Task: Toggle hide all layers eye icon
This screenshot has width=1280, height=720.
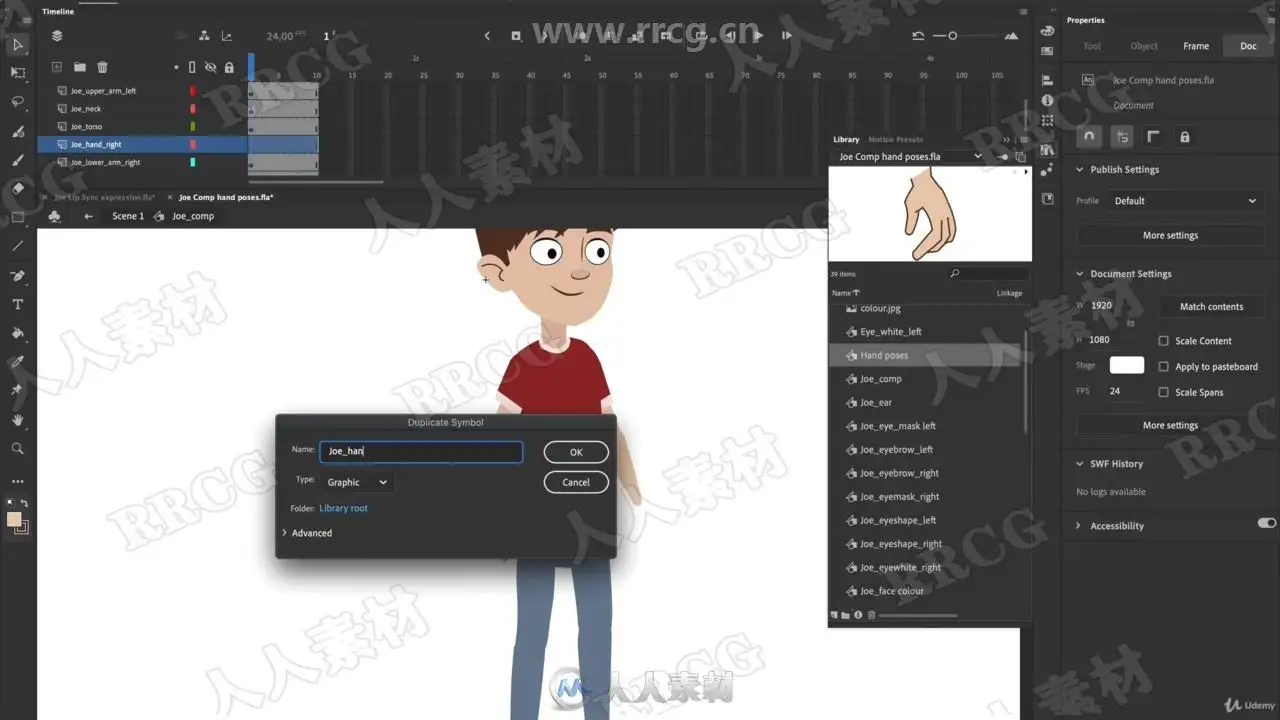Action: [x=210, y=67]
